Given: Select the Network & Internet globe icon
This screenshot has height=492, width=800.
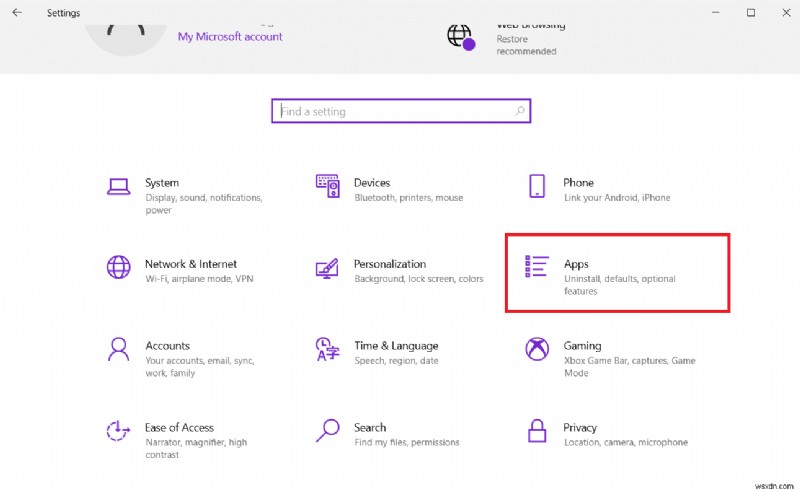Looking at the screenshot, I should point(118,268).
